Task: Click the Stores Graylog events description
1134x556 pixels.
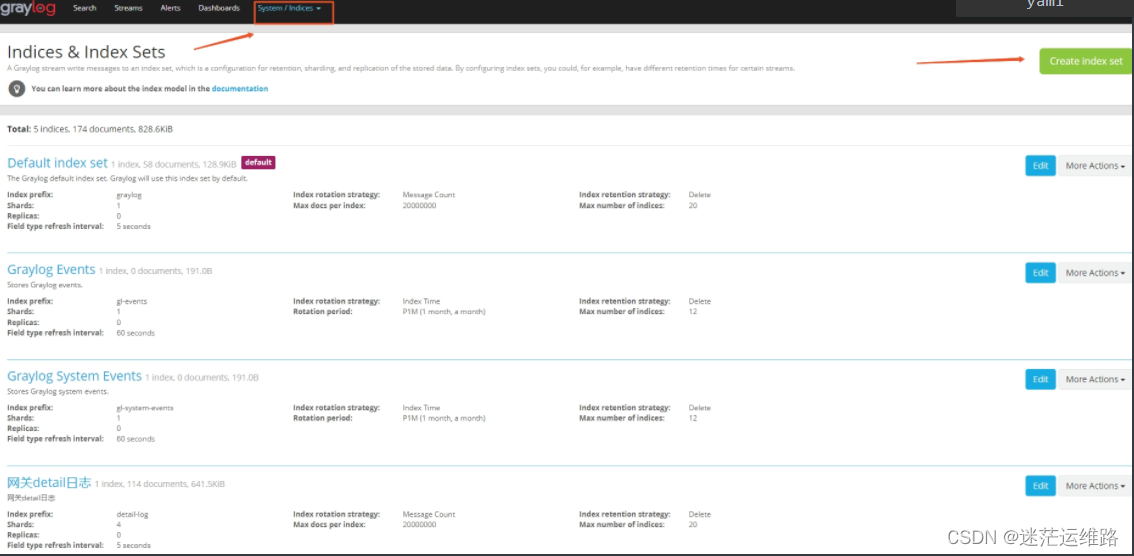Action: click(45, 285)
